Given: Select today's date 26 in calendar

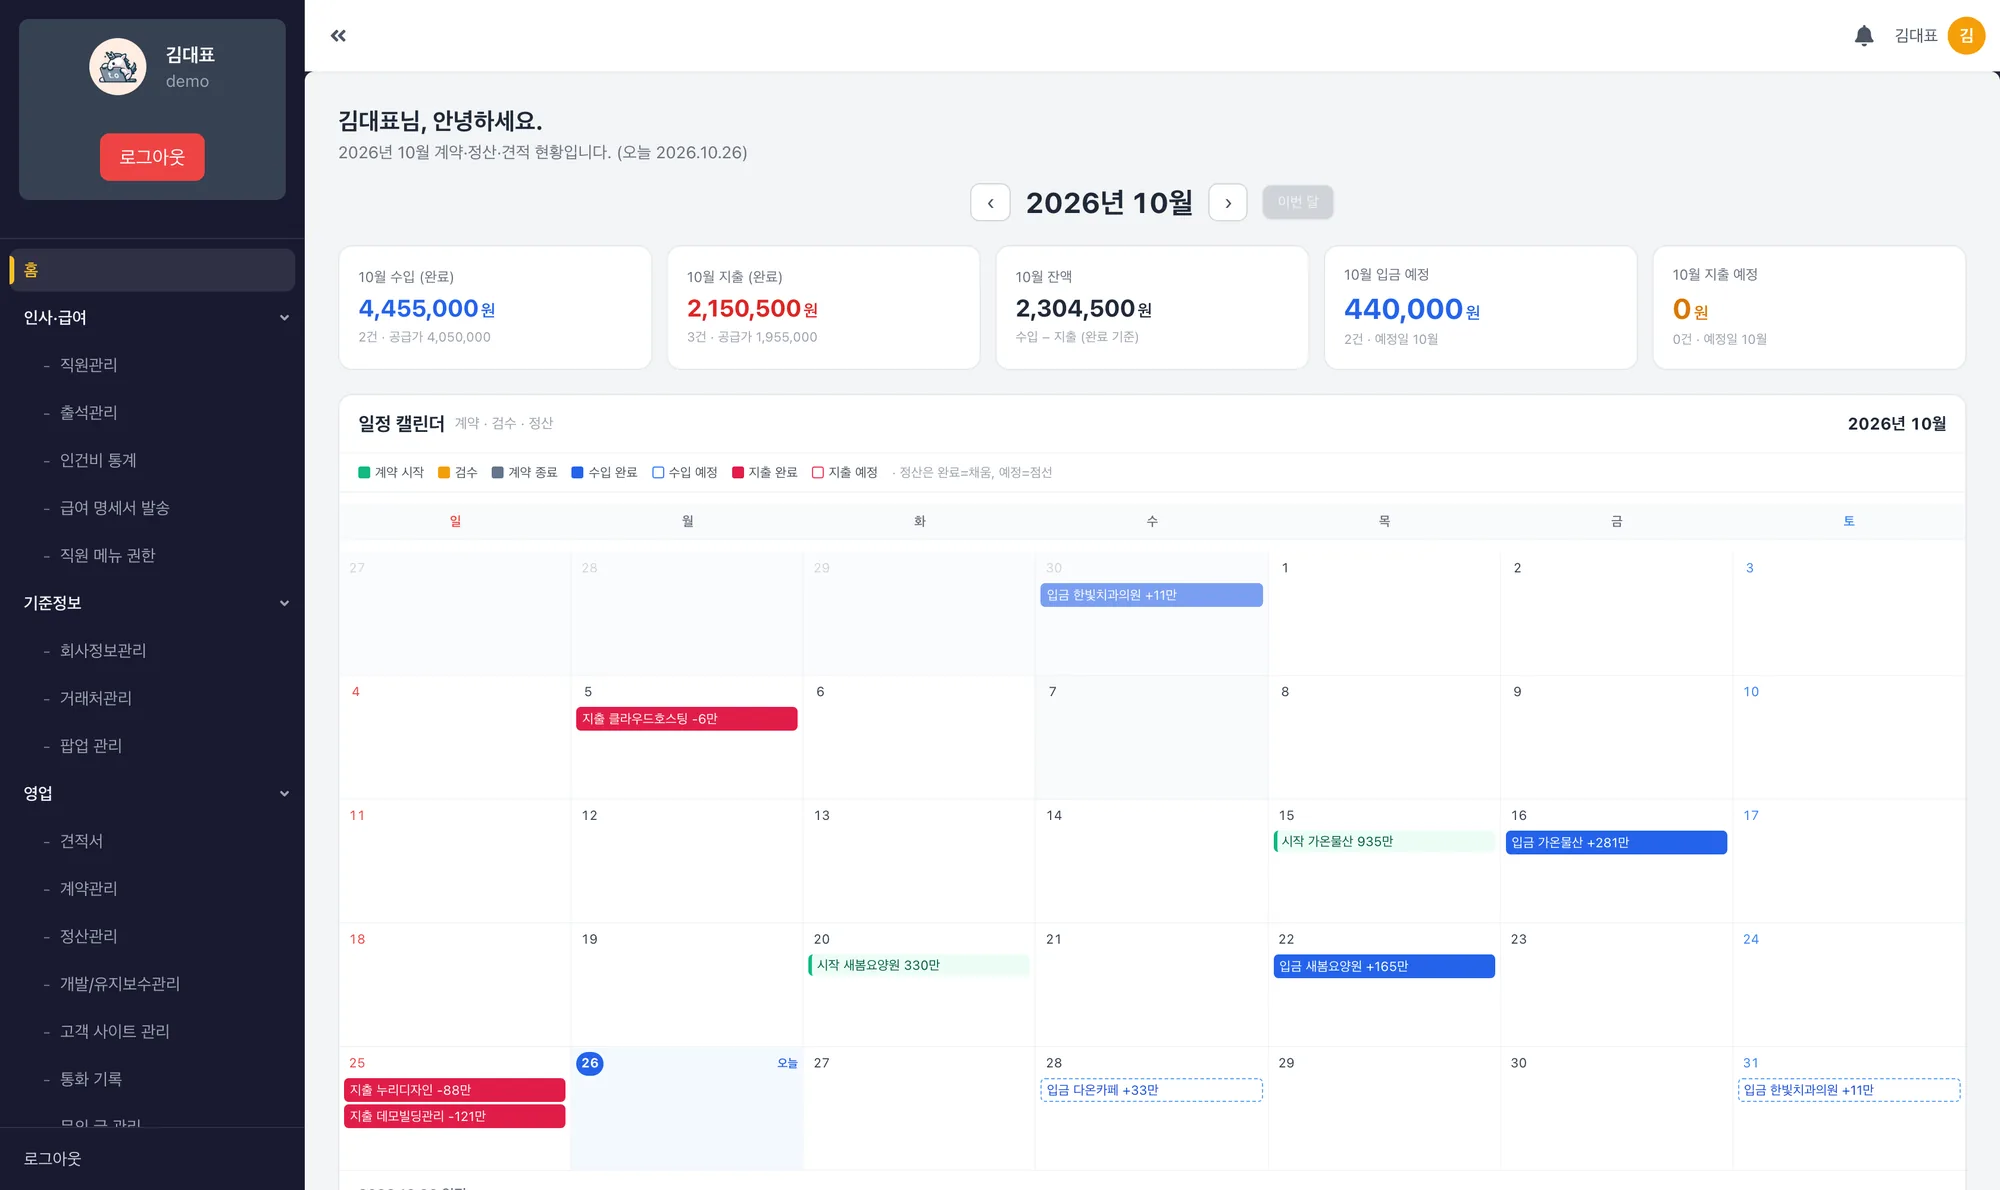Looking at the screenshot, I should coord(590,1063).
